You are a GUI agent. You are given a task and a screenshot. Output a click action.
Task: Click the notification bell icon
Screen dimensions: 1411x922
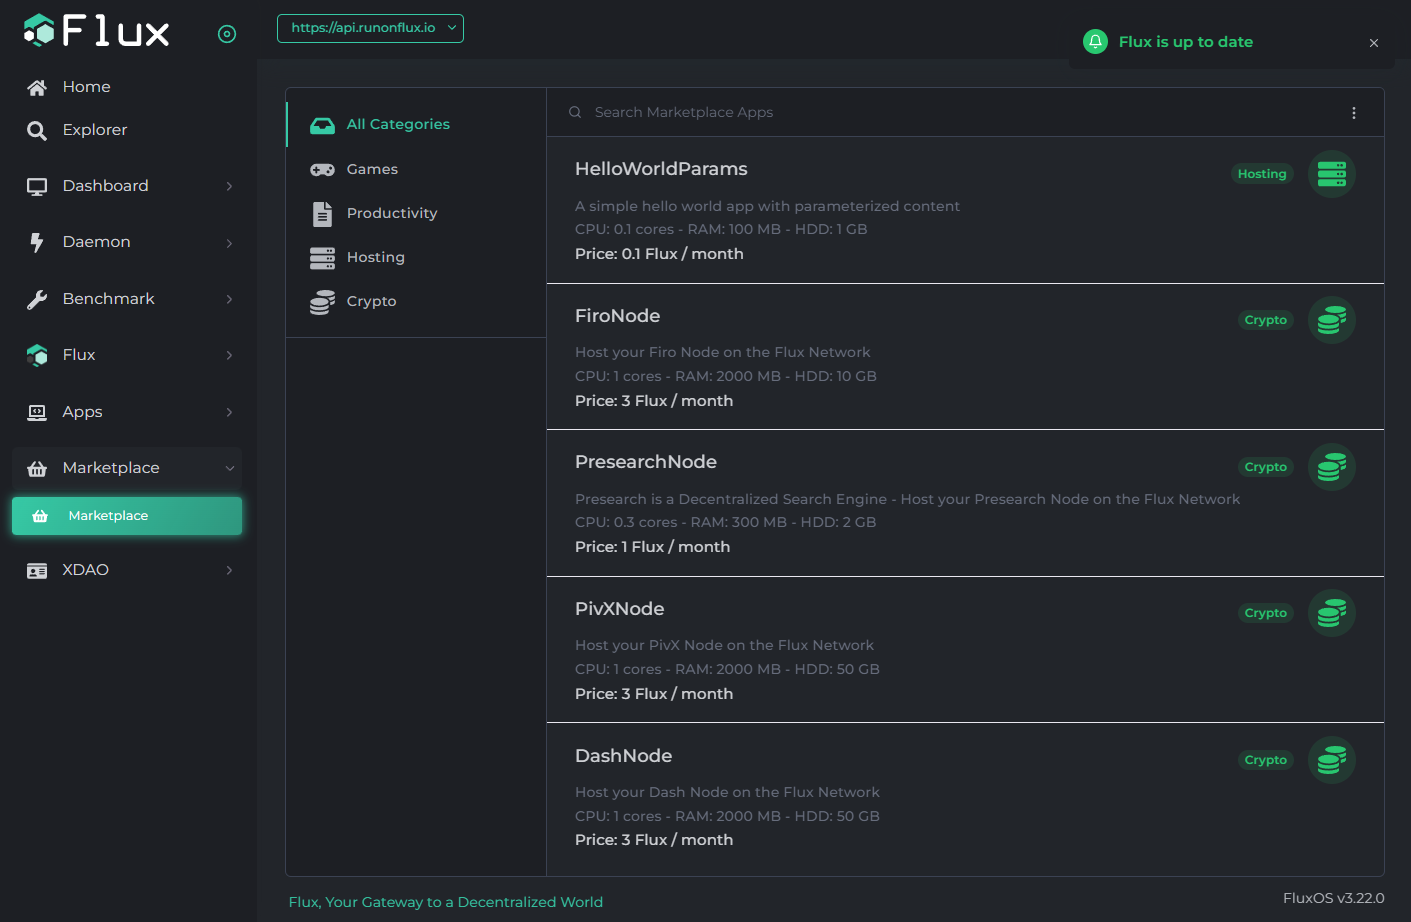[x=1095, y=42]
